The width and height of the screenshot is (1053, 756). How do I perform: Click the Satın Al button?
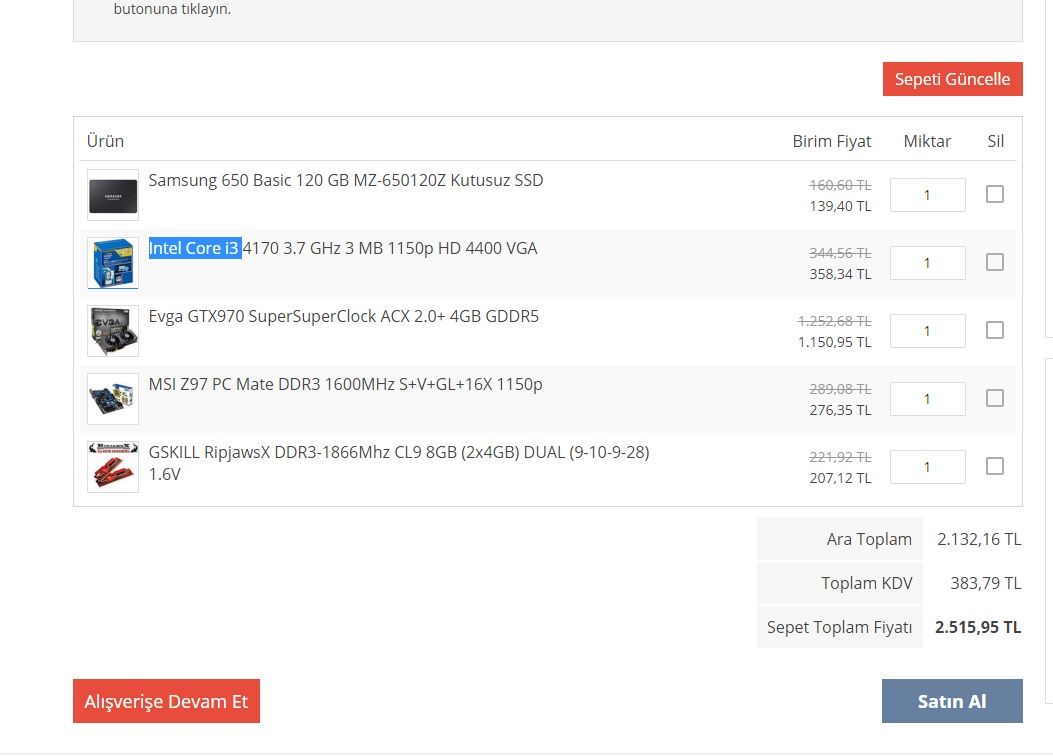pyautogui.click(x=952, y=701)
